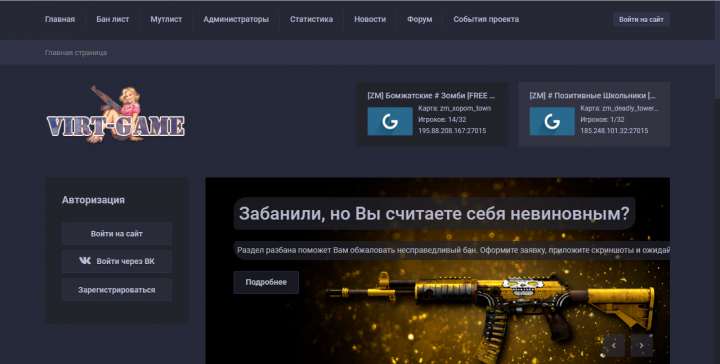Visit the Форум link in the navbar

pos(419,19)
